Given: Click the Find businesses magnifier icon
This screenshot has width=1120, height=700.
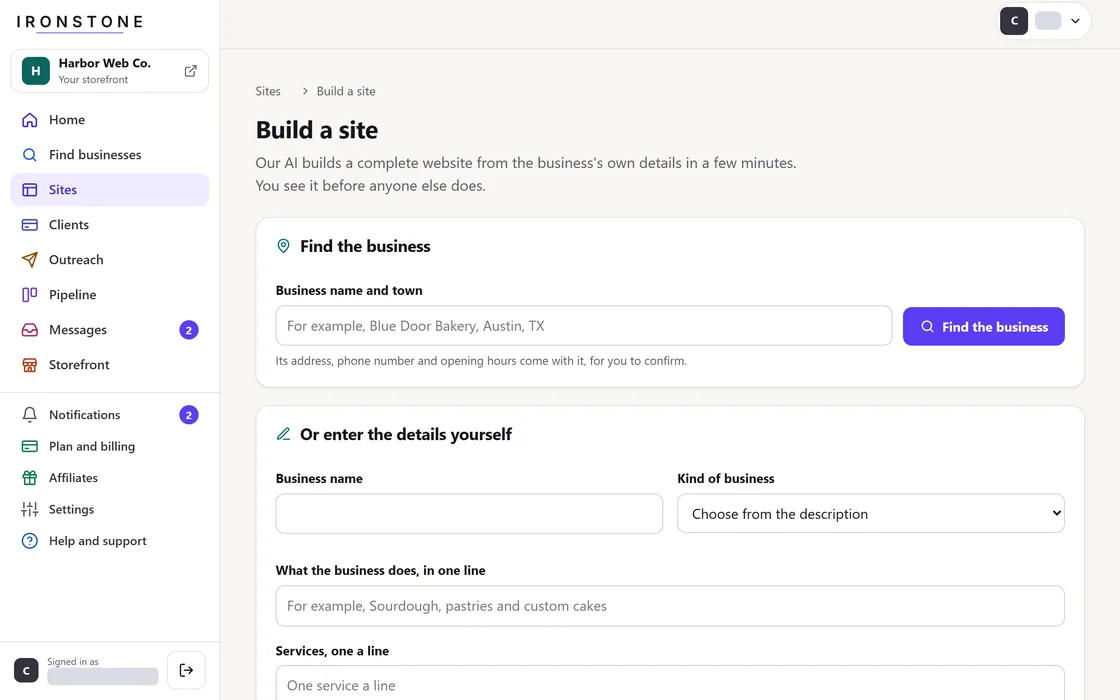Looking at the screenshot, I should pos(29,155).
